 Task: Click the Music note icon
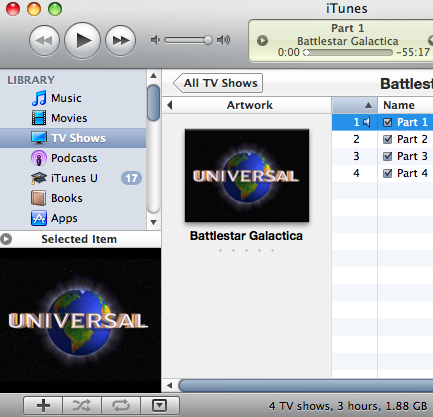39,98
